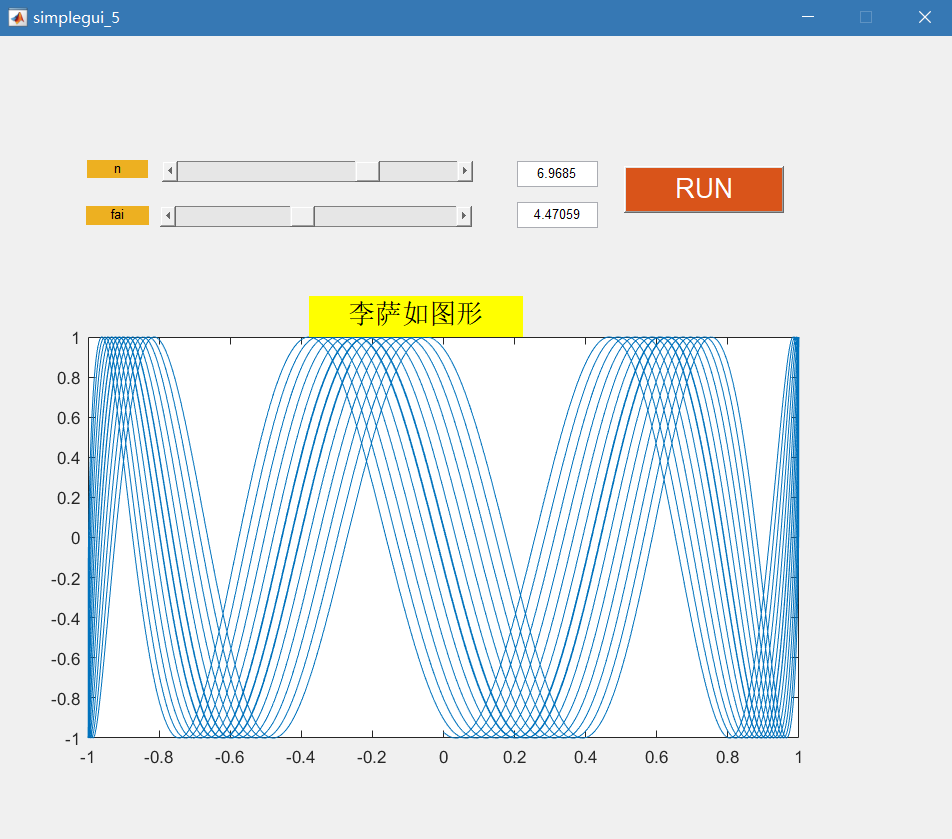Viewport: 952px width, 839px height.
Task: Click the left arrow of the n slider
Action: (x=170, y=171)
